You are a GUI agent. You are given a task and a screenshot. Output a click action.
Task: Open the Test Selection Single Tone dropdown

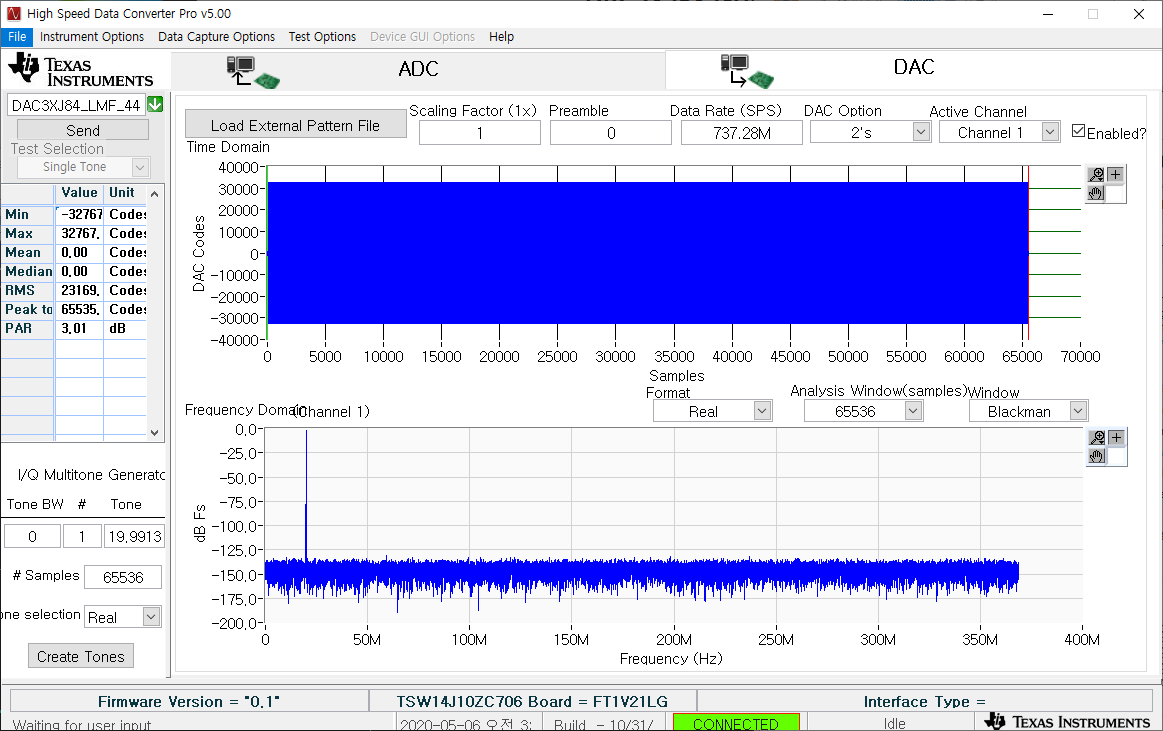click(140, 168)
